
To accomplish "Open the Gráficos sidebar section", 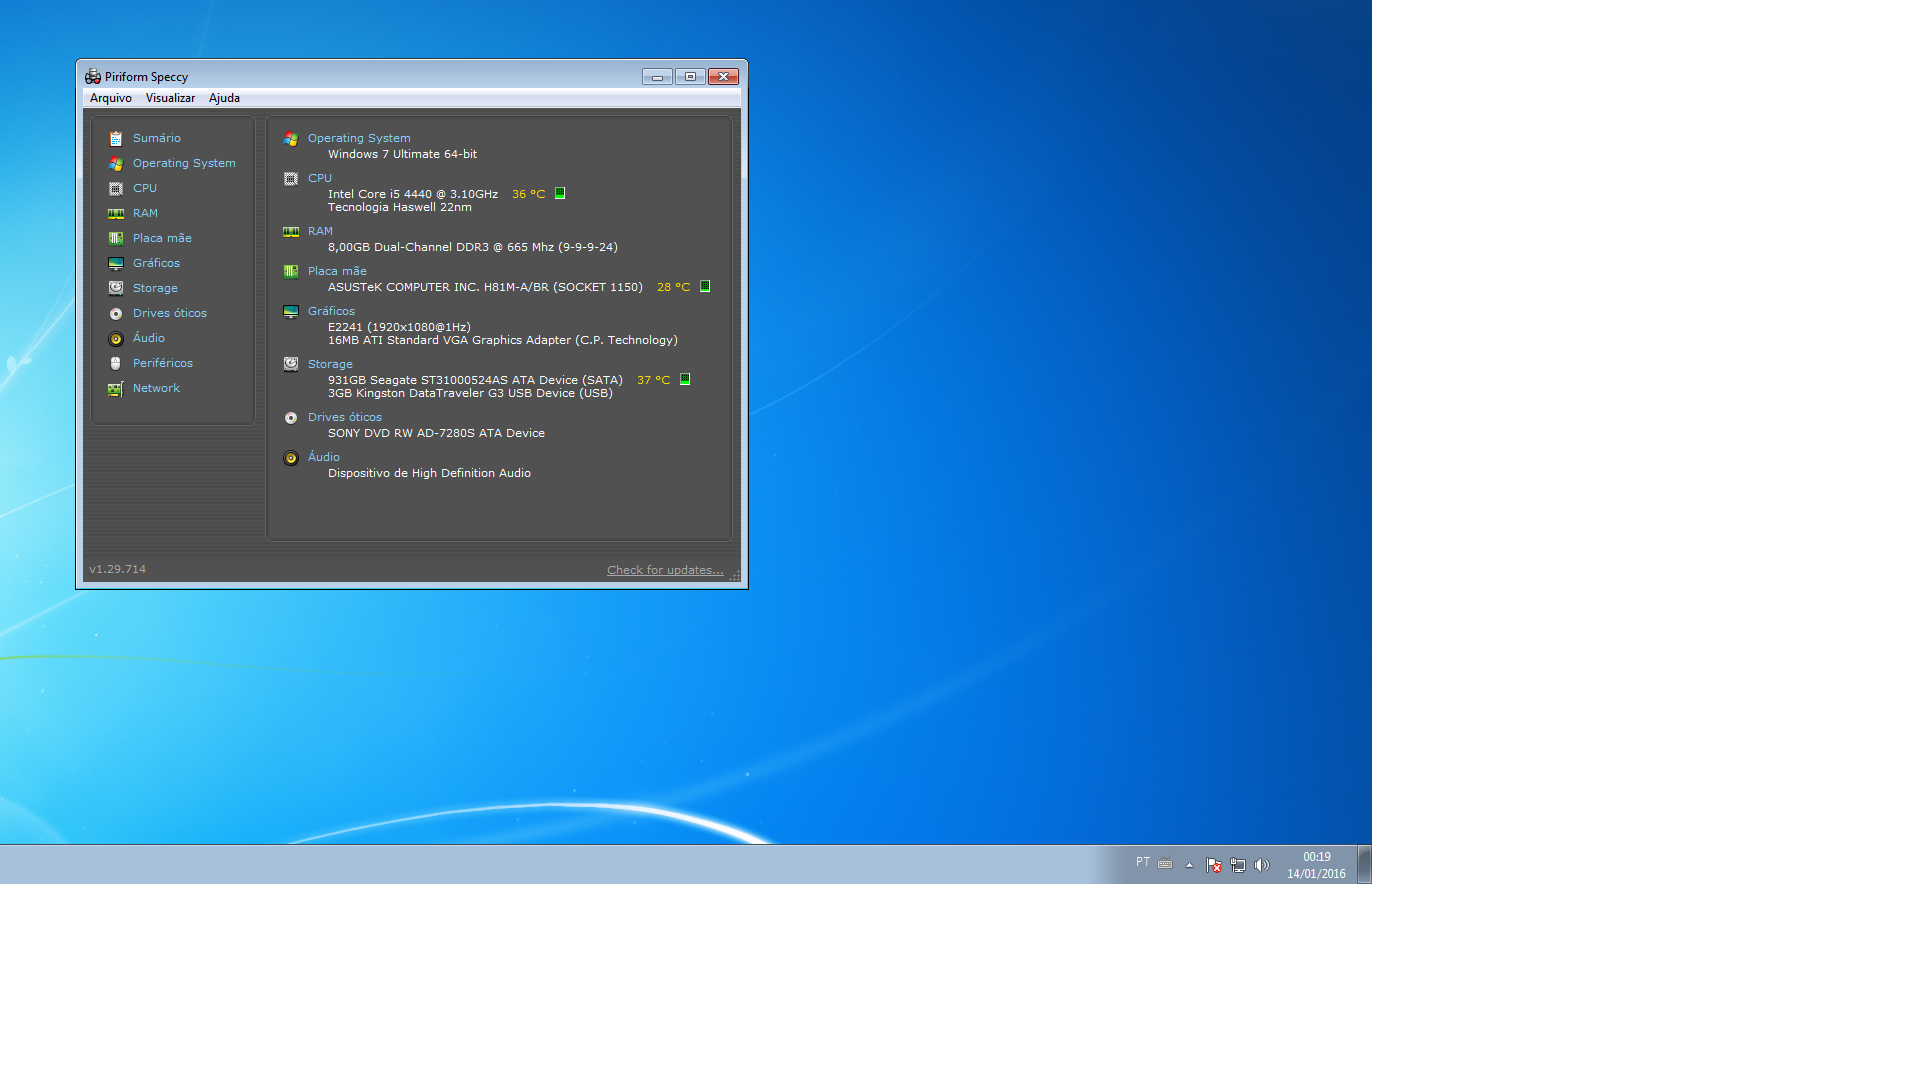I will (156, 263).
